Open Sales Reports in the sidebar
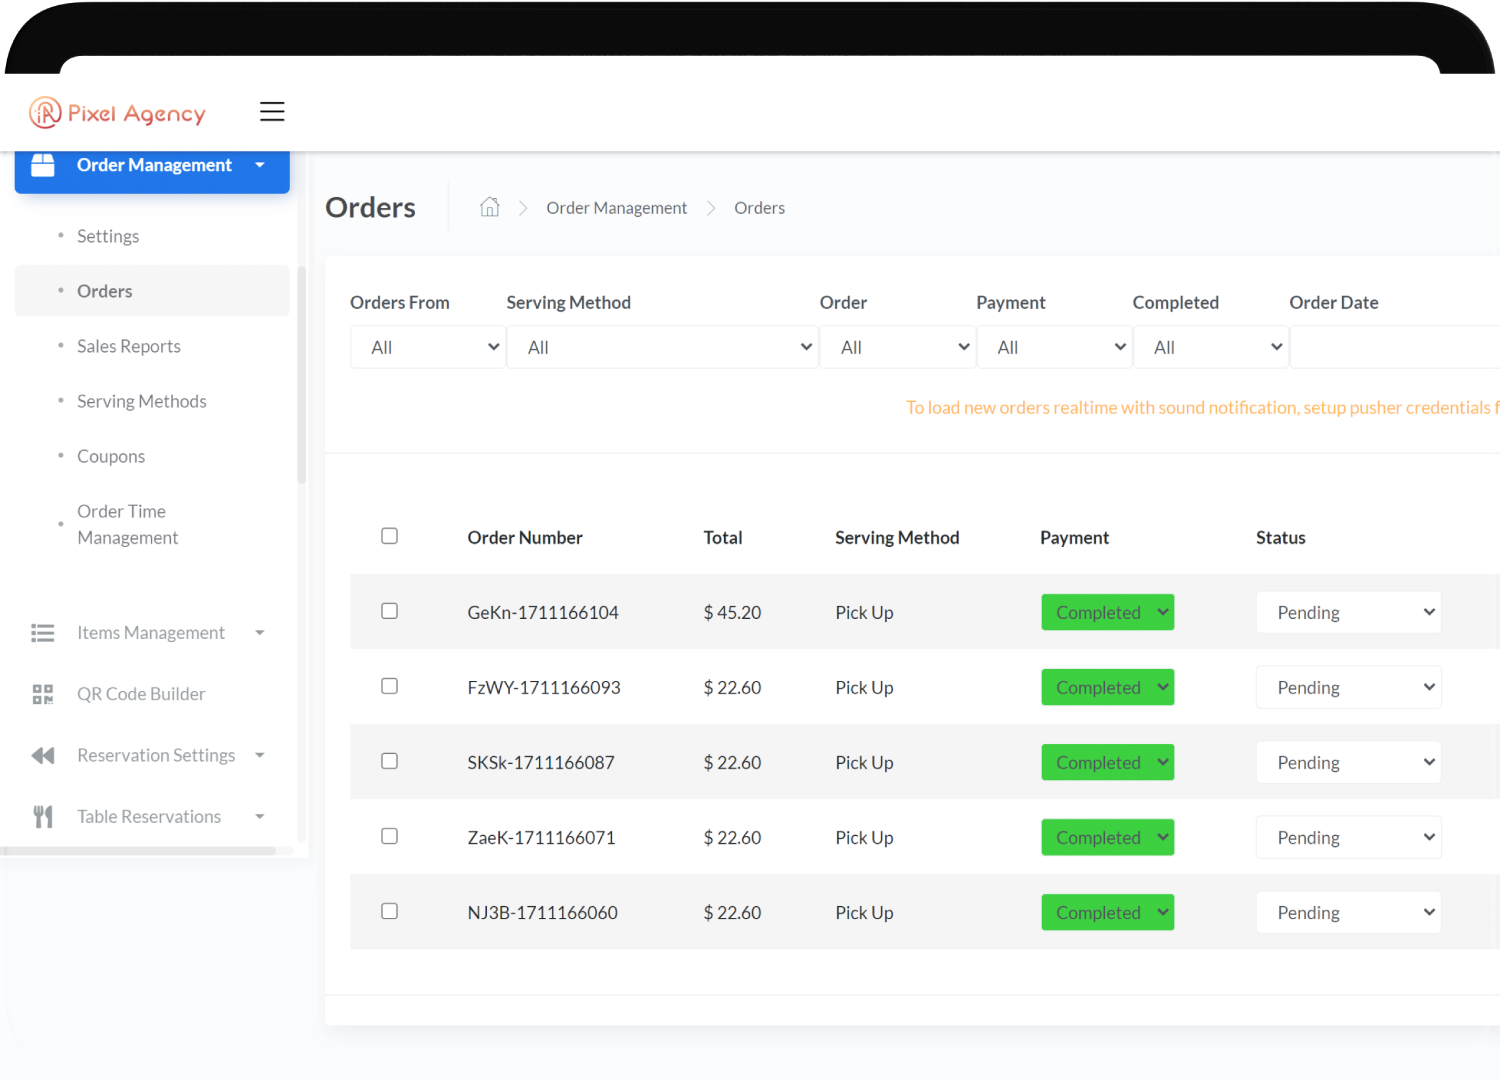 coord(129,346)
